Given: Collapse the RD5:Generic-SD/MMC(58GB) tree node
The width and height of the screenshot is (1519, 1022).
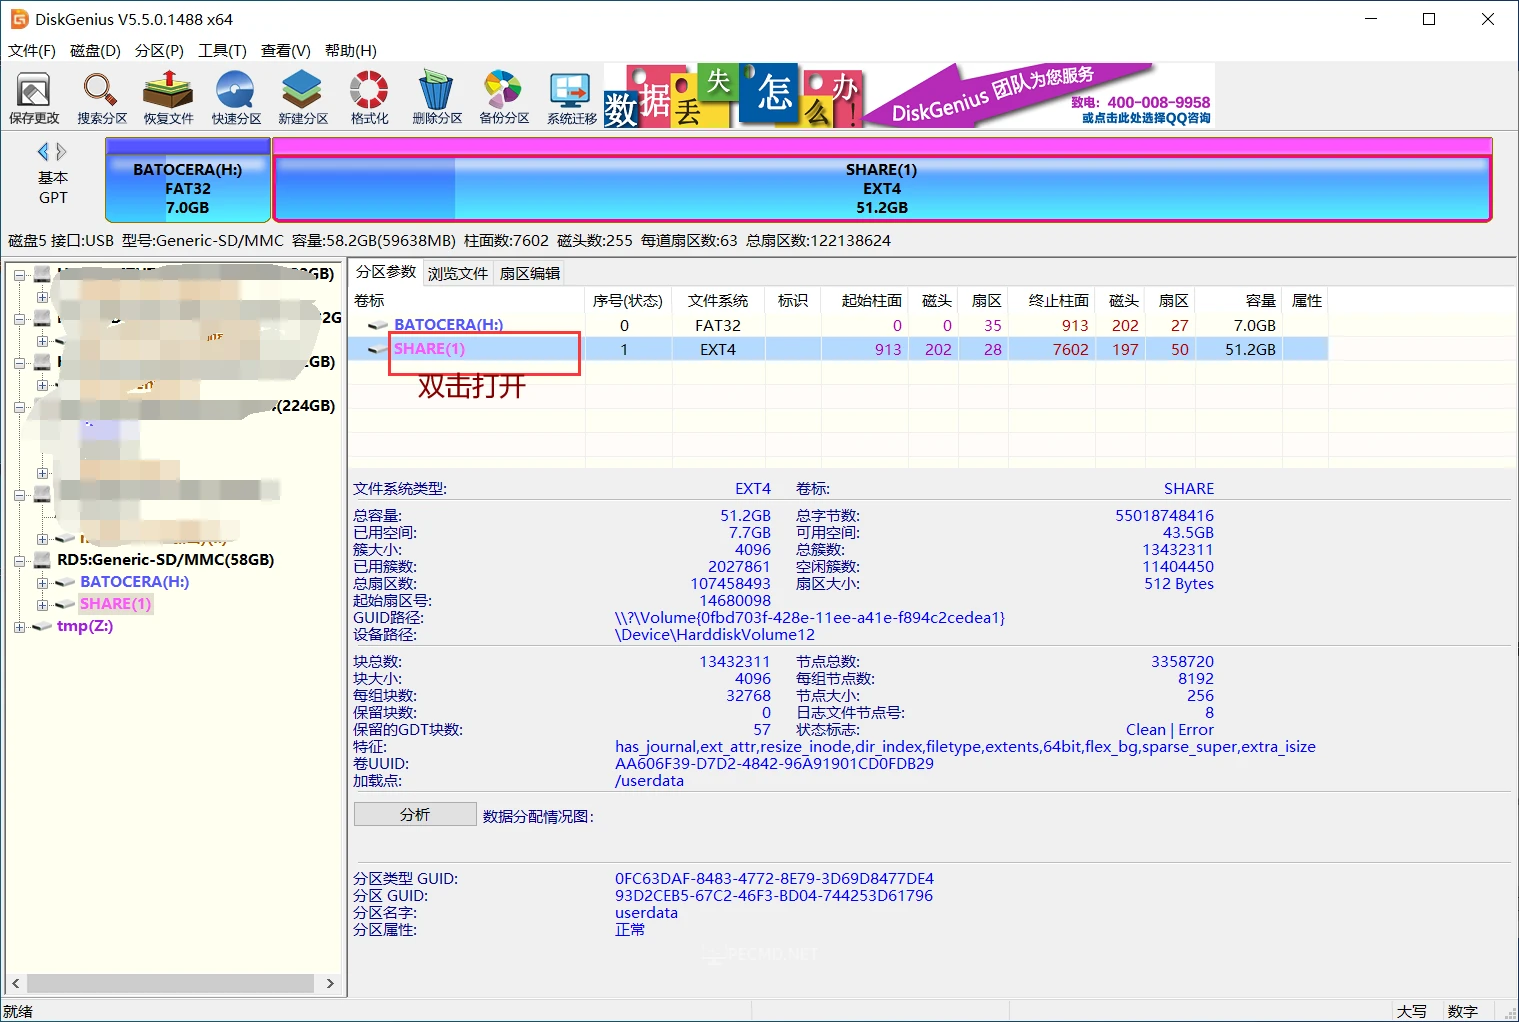Looking at the screenshot, I should [x=20, y=560].
